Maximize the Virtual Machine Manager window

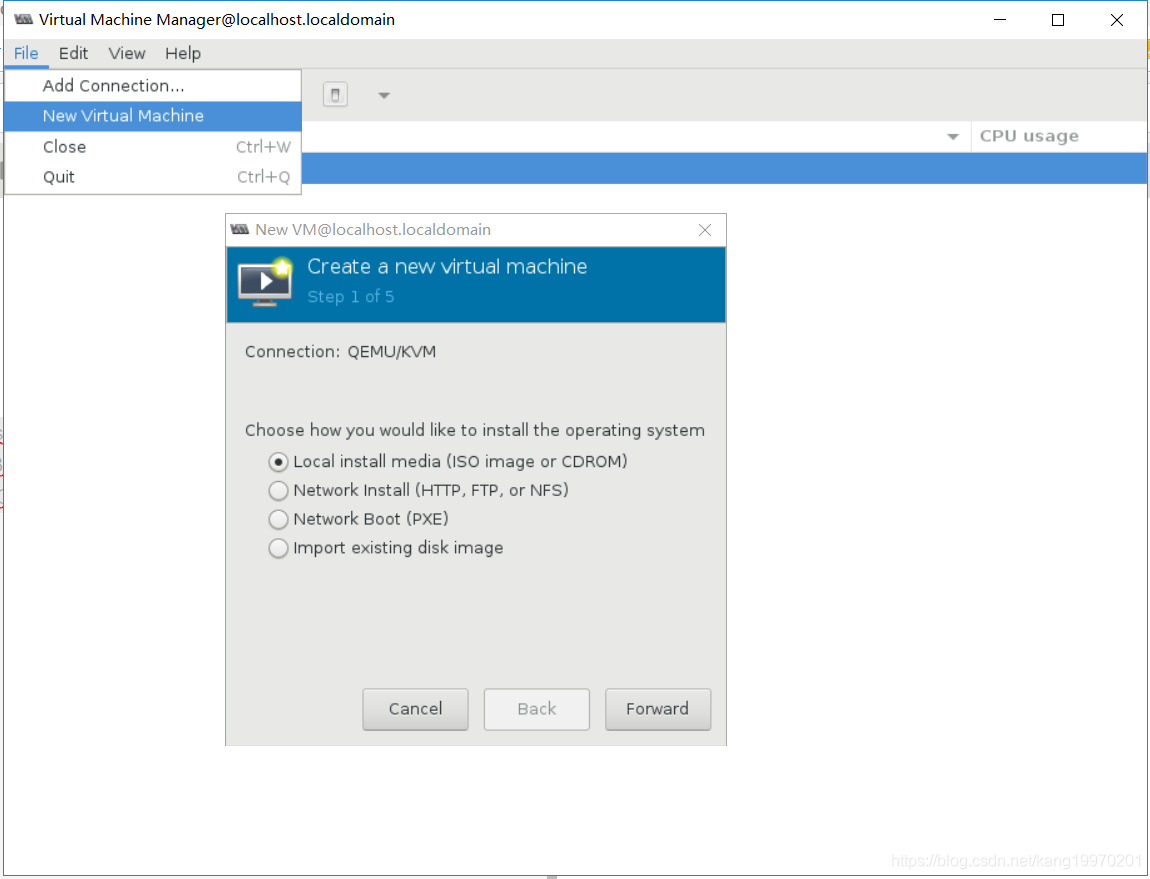(x=1058, y=20)
